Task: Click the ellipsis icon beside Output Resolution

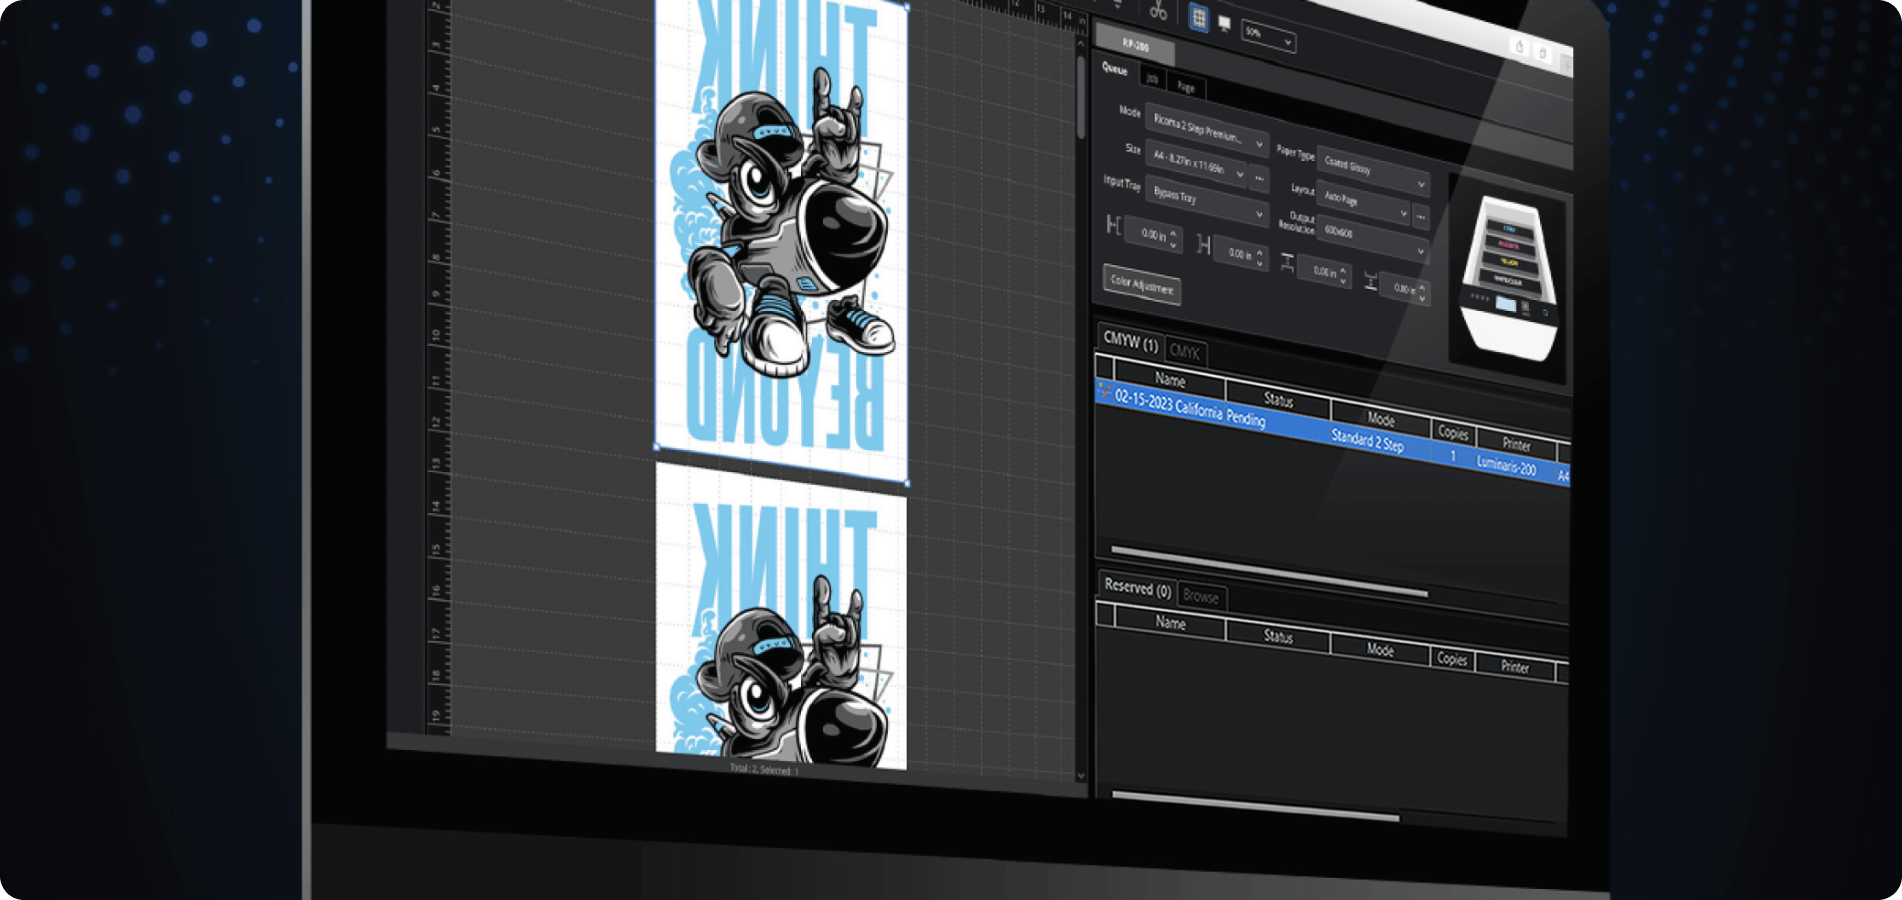Action: [1420, 217]
